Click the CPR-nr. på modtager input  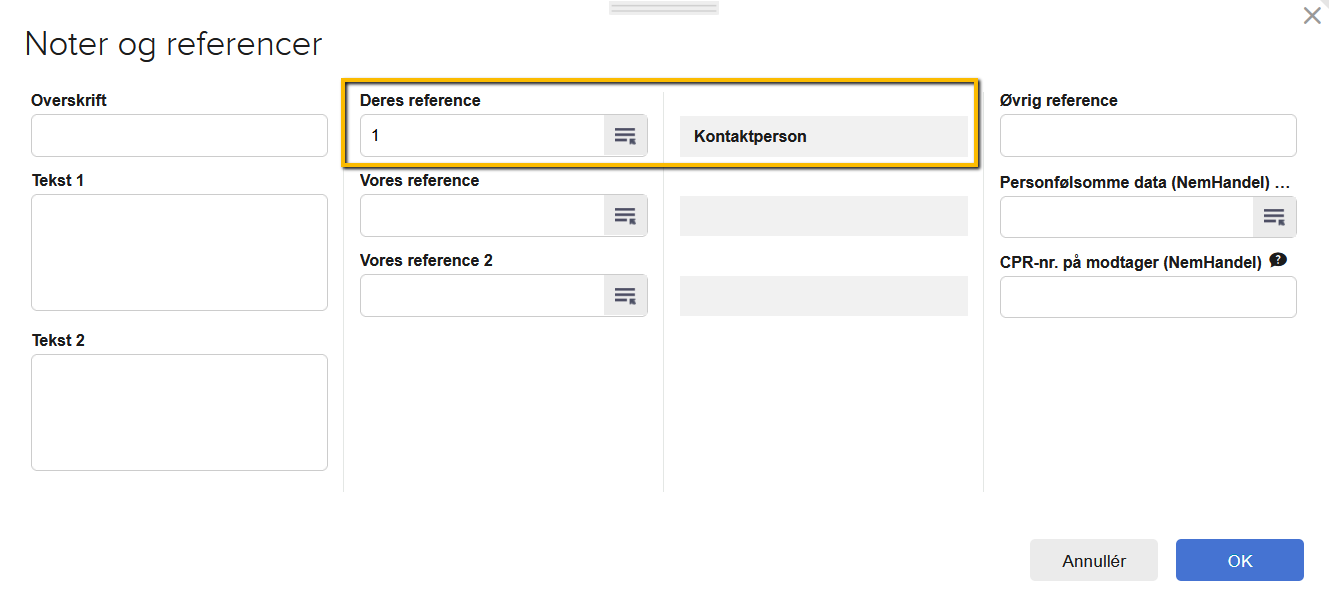click(x=1148, y=297)
